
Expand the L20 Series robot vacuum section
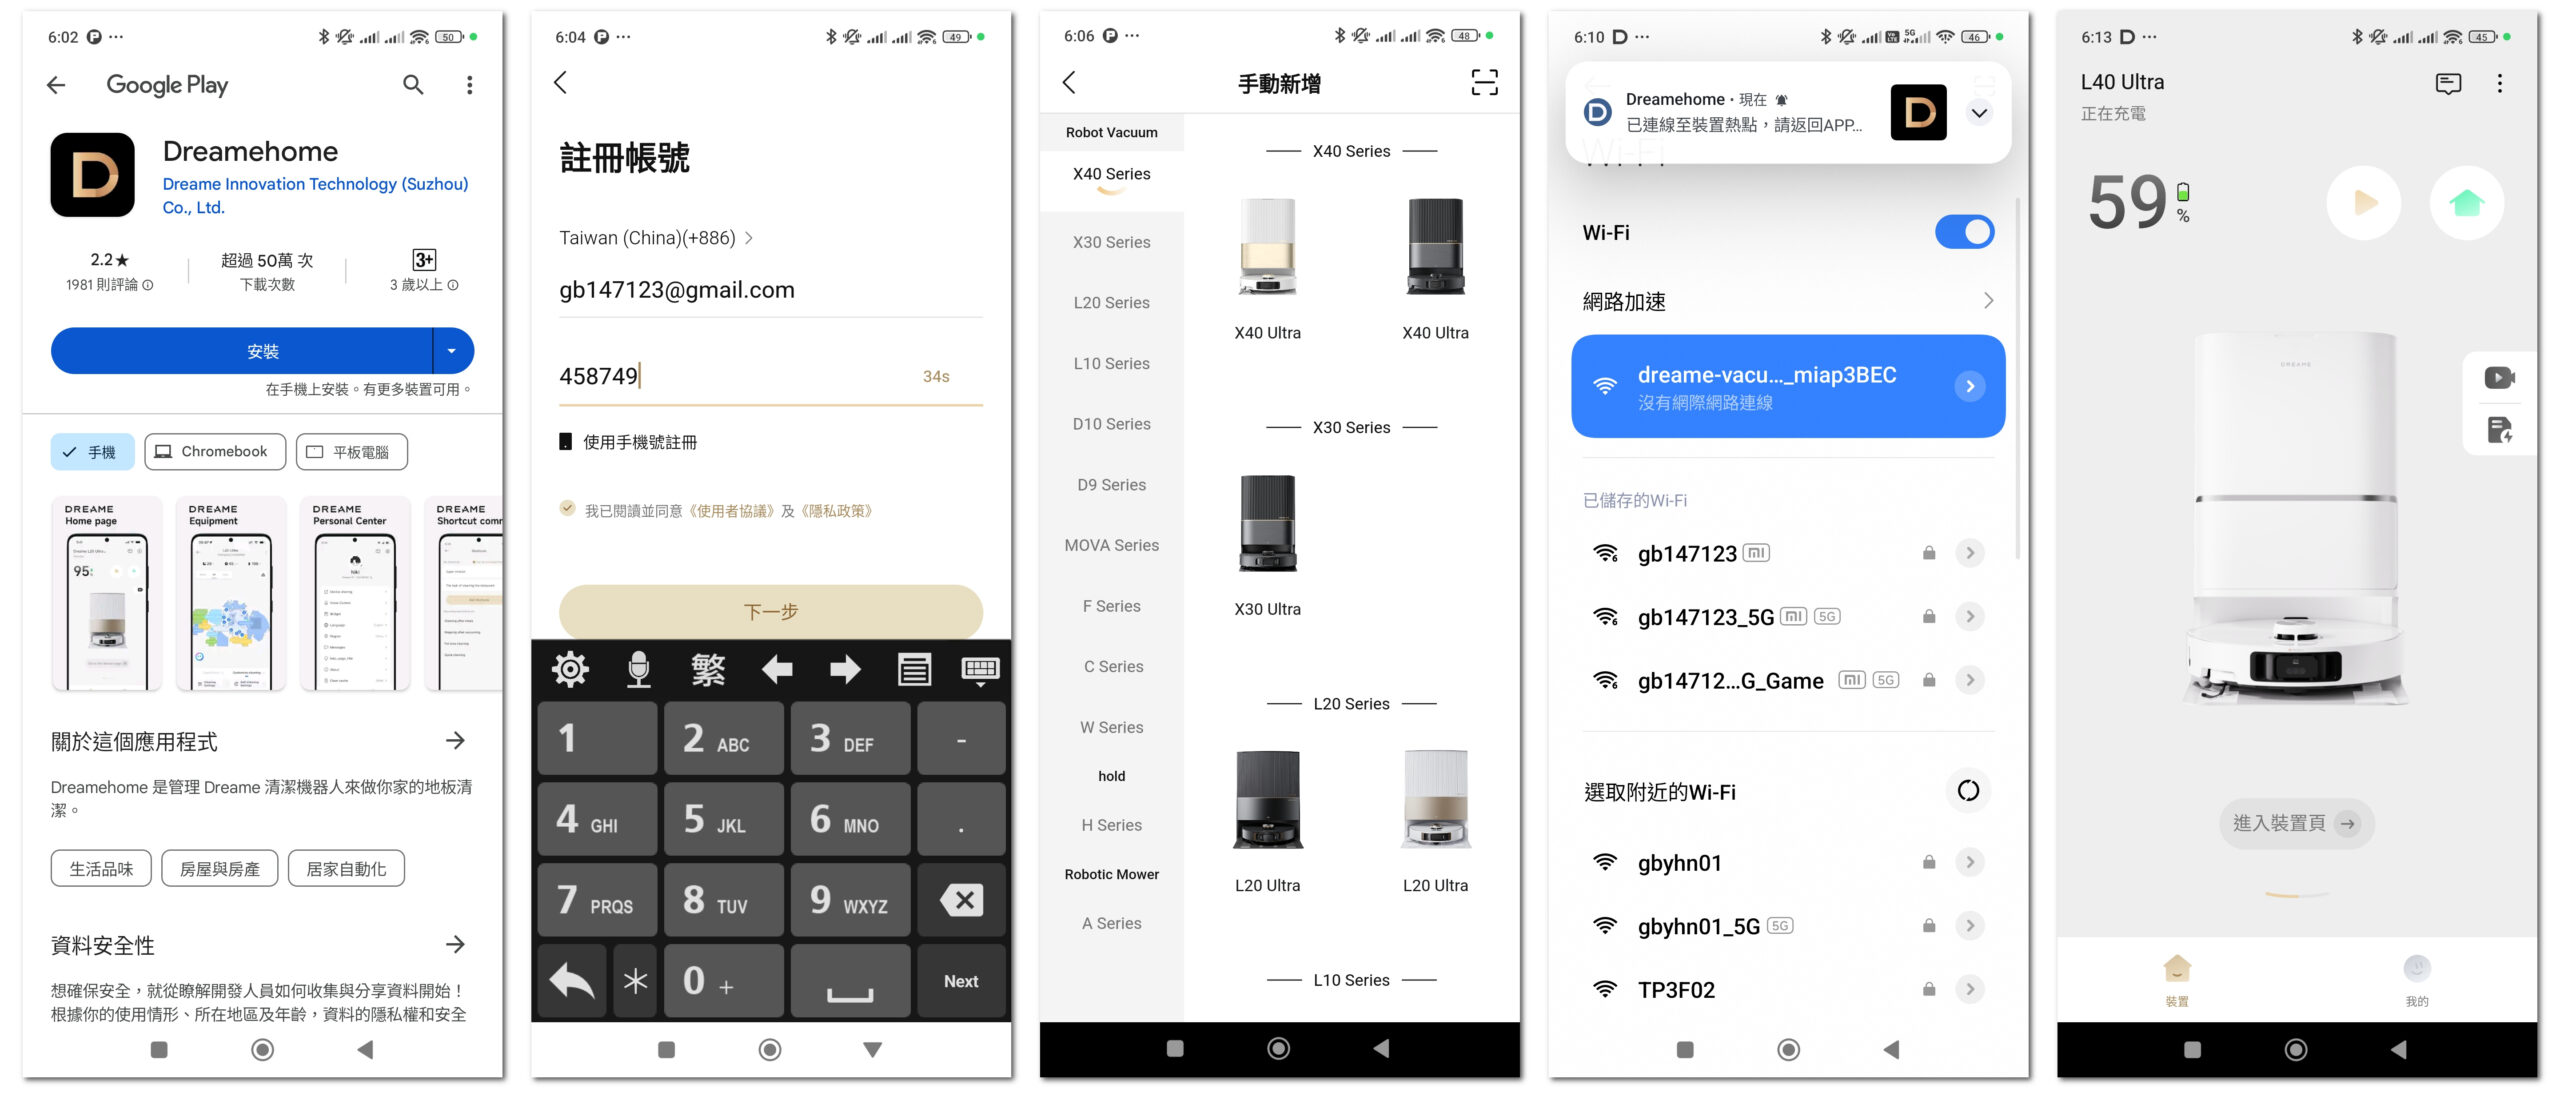click(x=1110, y=302)
